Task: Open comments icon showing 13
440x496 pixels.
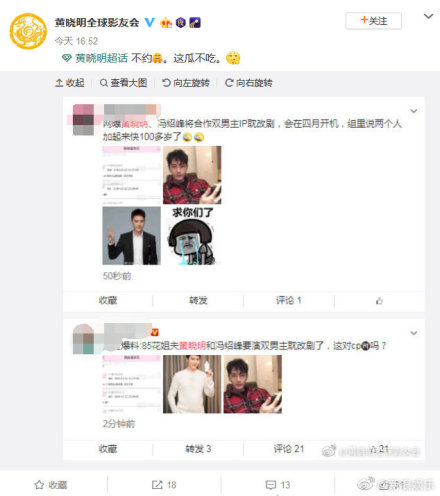Action: (278, 485)
